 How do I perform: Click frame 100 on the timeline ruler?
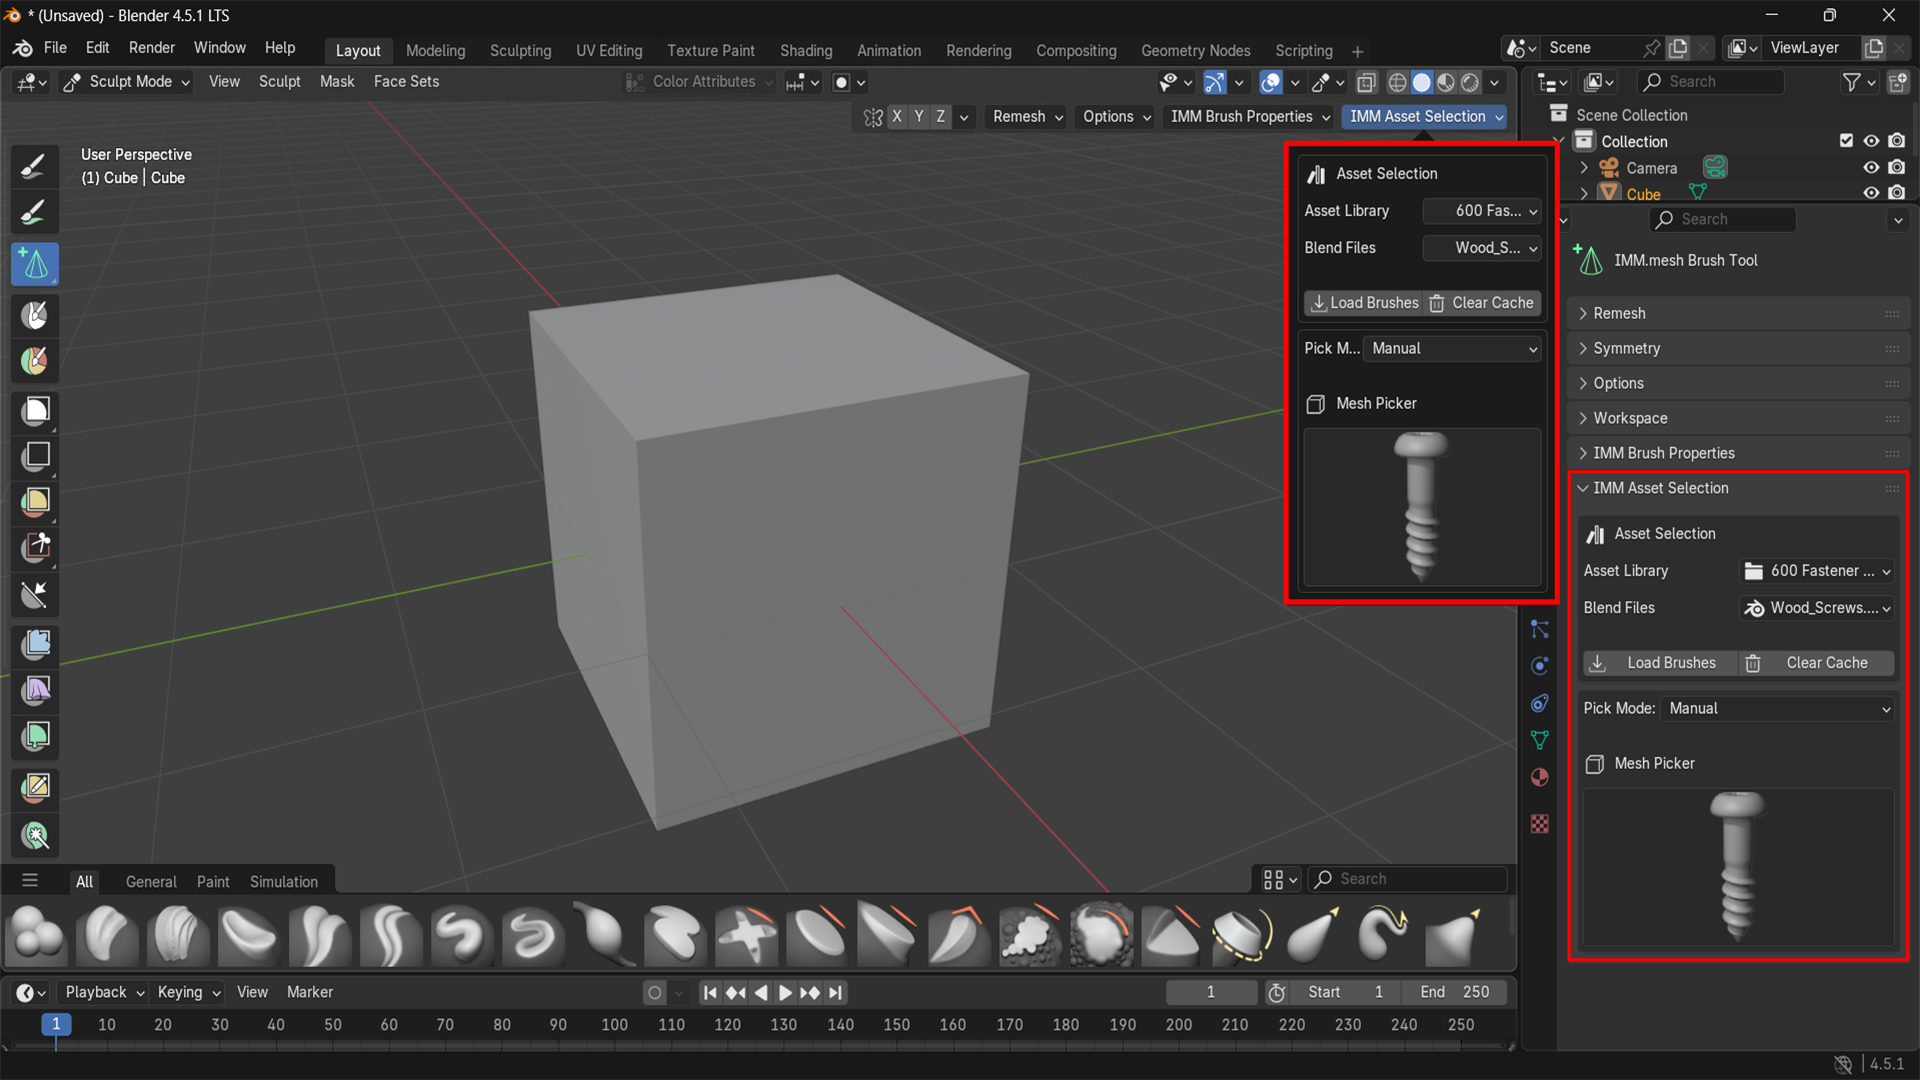point(614,1024)
